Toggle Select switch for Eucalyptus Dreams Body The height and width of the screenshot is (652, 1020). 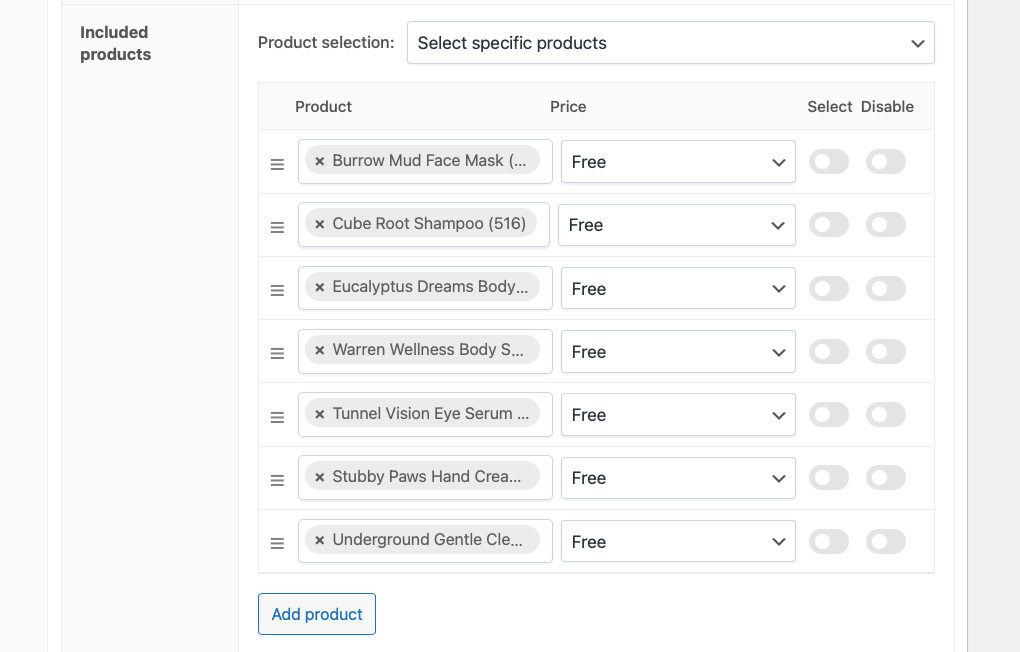pyautogui.click(x=829, y=288)
